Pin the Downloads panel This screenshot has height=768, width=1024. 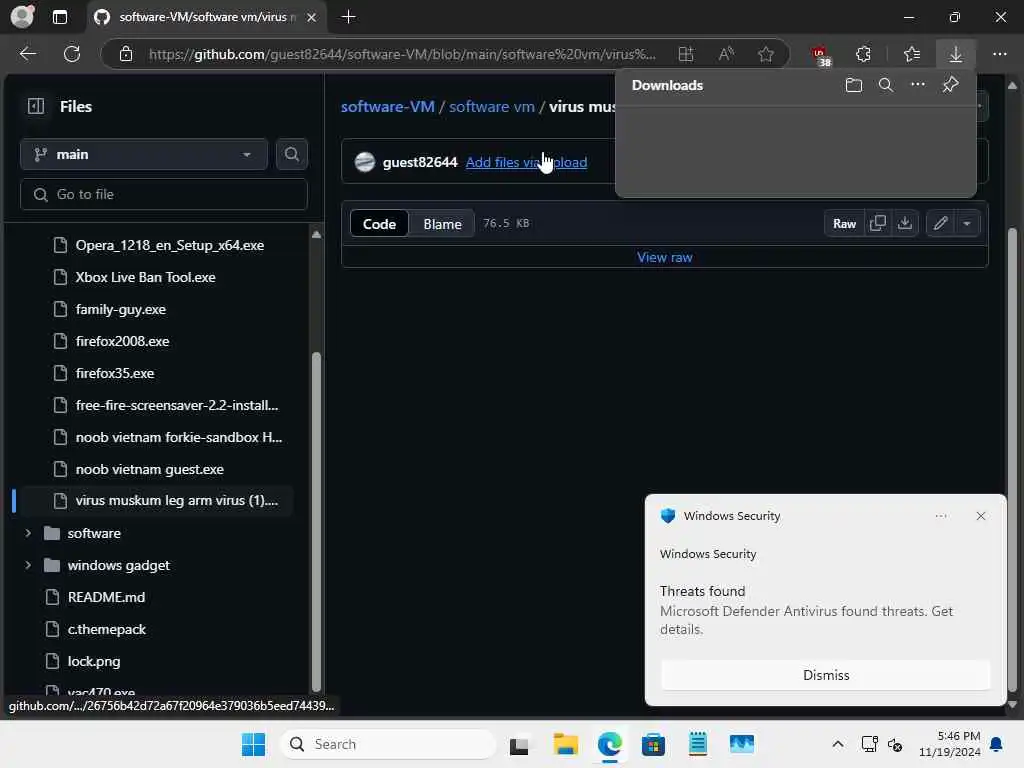pyautogui.click(x=950, y=85)
